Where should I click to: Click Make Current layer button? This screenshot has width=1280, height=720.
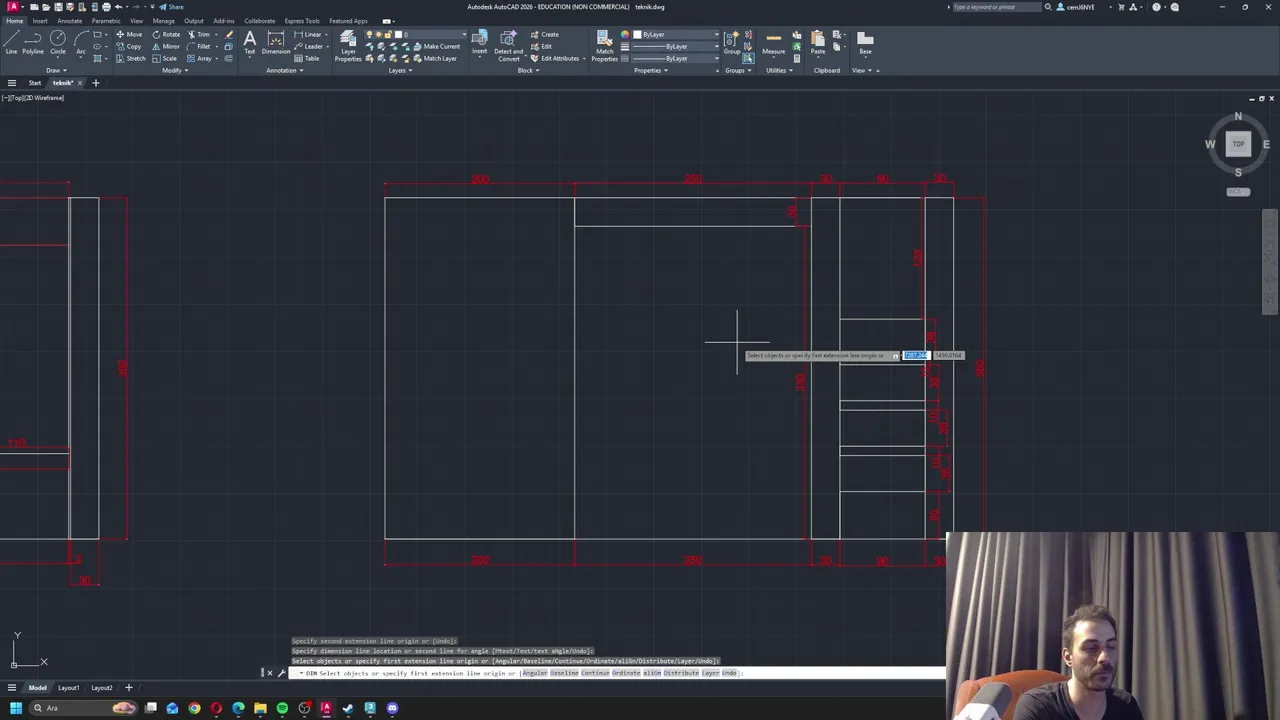click(436, 46)
